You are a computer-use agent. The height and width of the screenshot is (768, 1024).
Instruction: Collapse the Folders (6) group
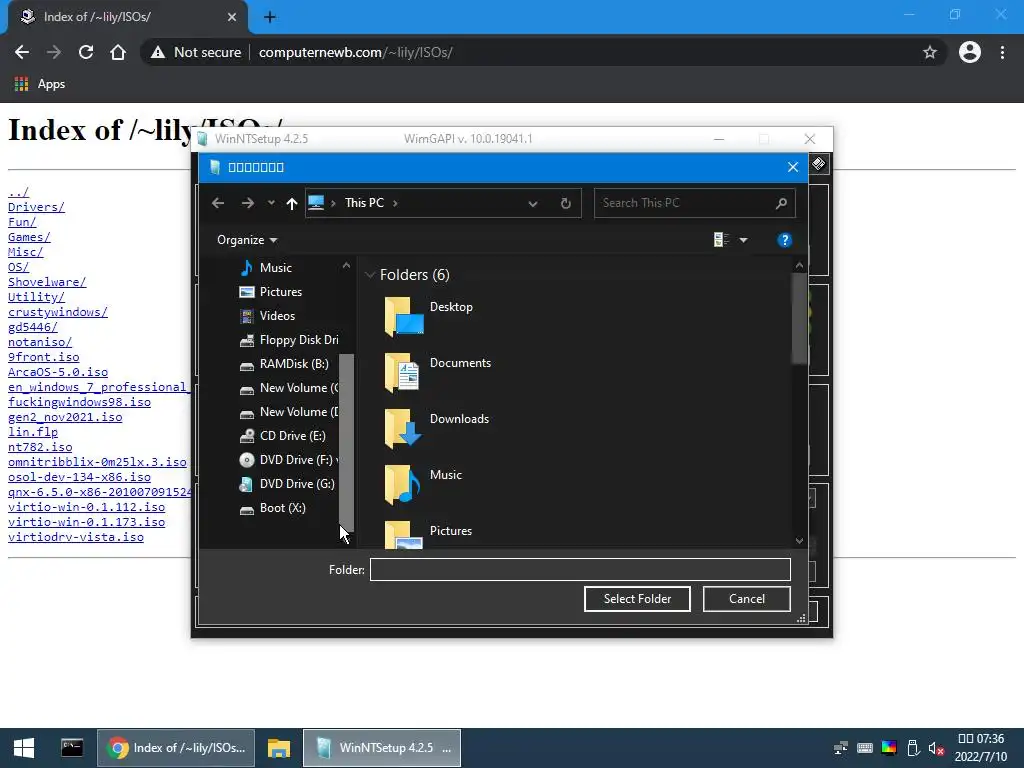point(370,275)
